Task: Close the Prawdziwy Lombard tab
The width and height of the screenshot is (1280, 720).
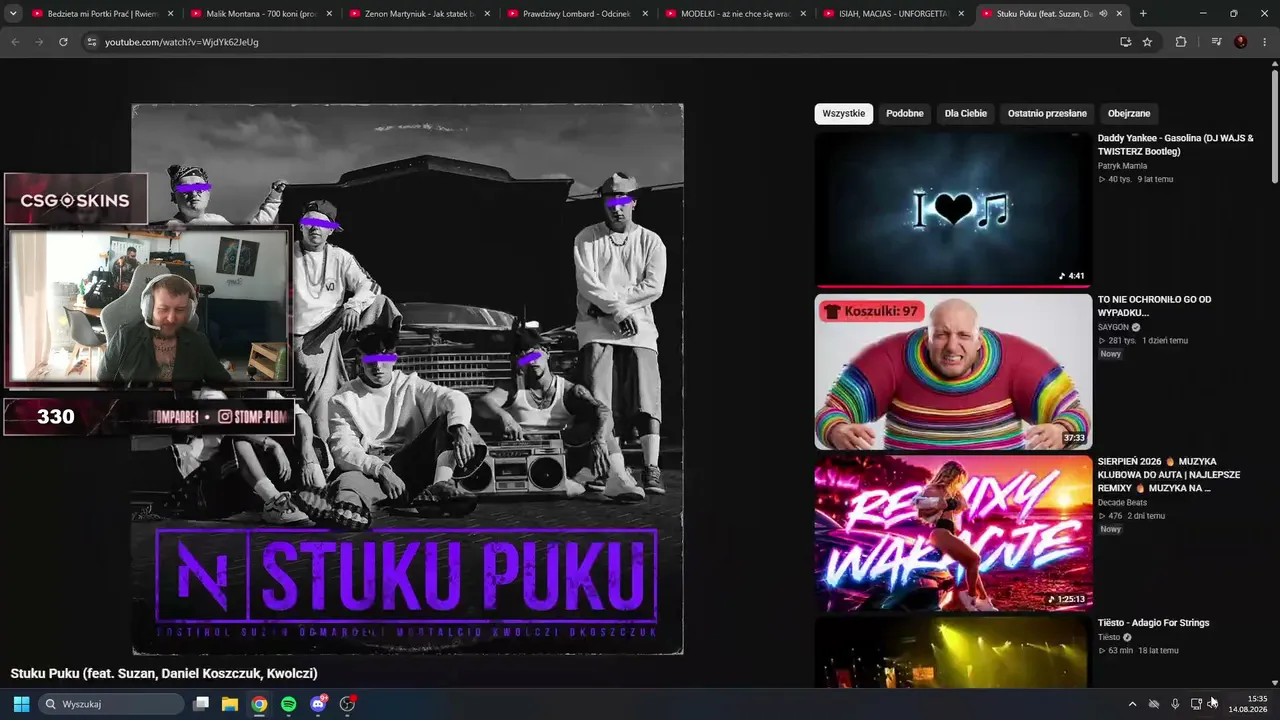Action: tap(645, 14)
